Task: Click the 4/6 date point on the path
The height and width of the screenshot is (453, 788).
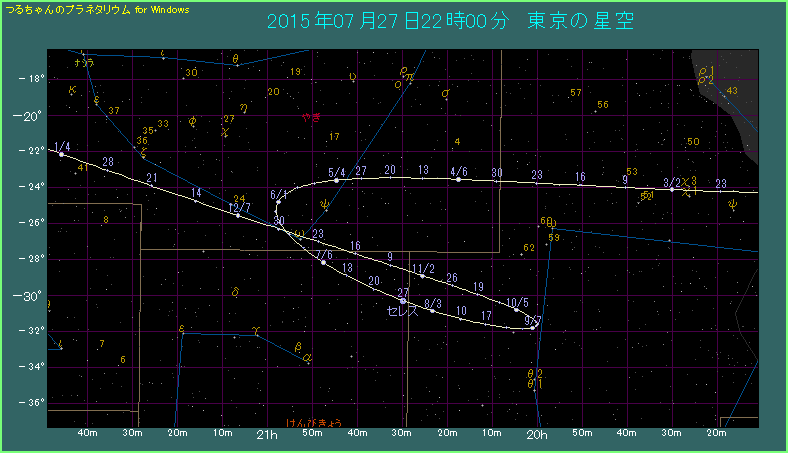Action: click(x=459, y=180)
